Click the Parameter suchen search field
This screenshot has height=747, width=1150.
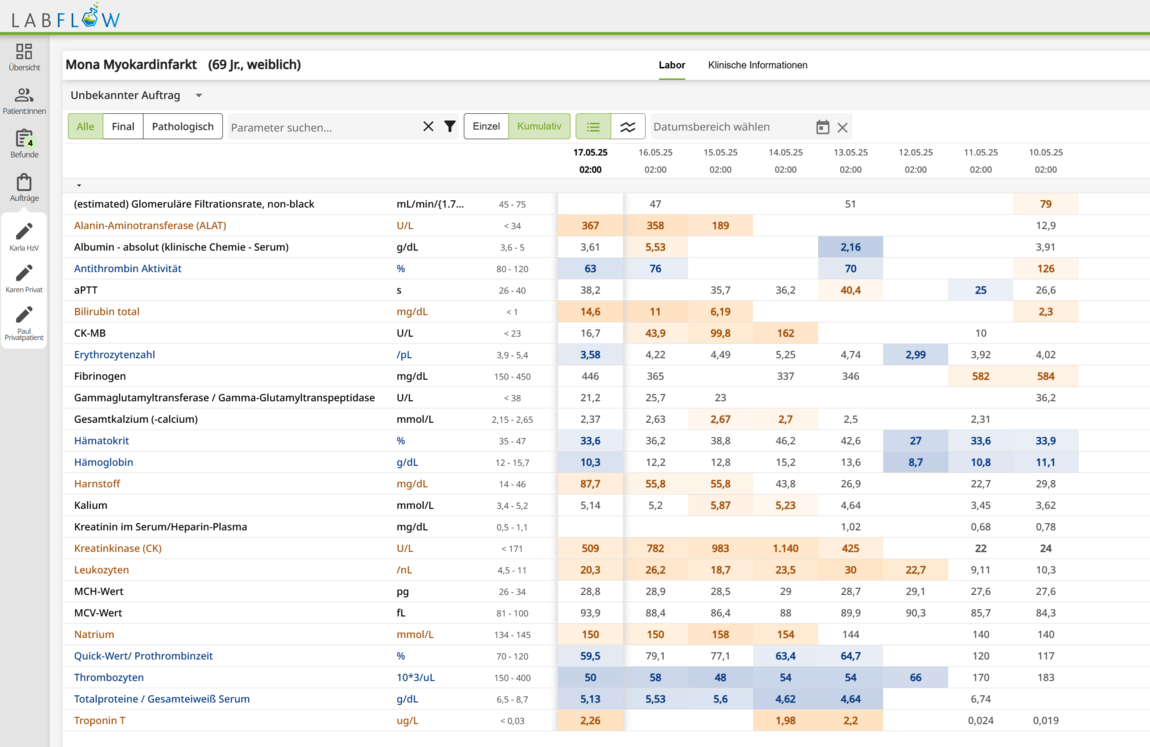(320, 127)
